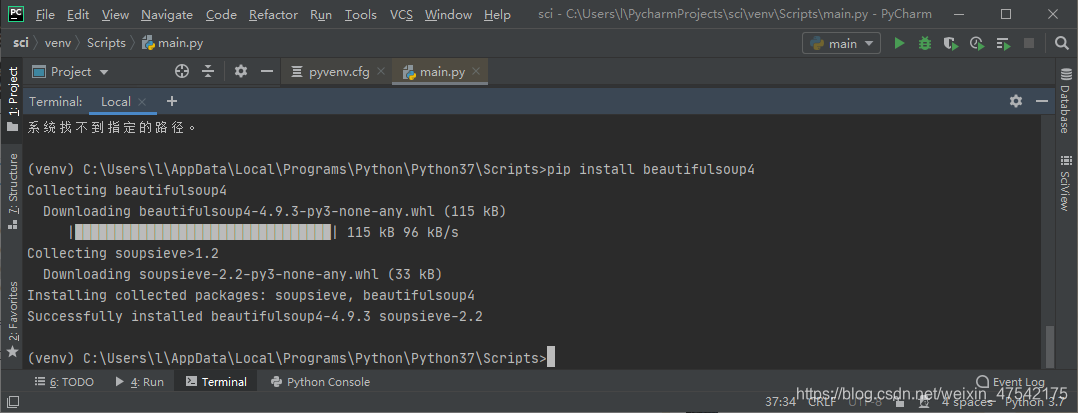Add a new terminal session tab

pos(172,101)
